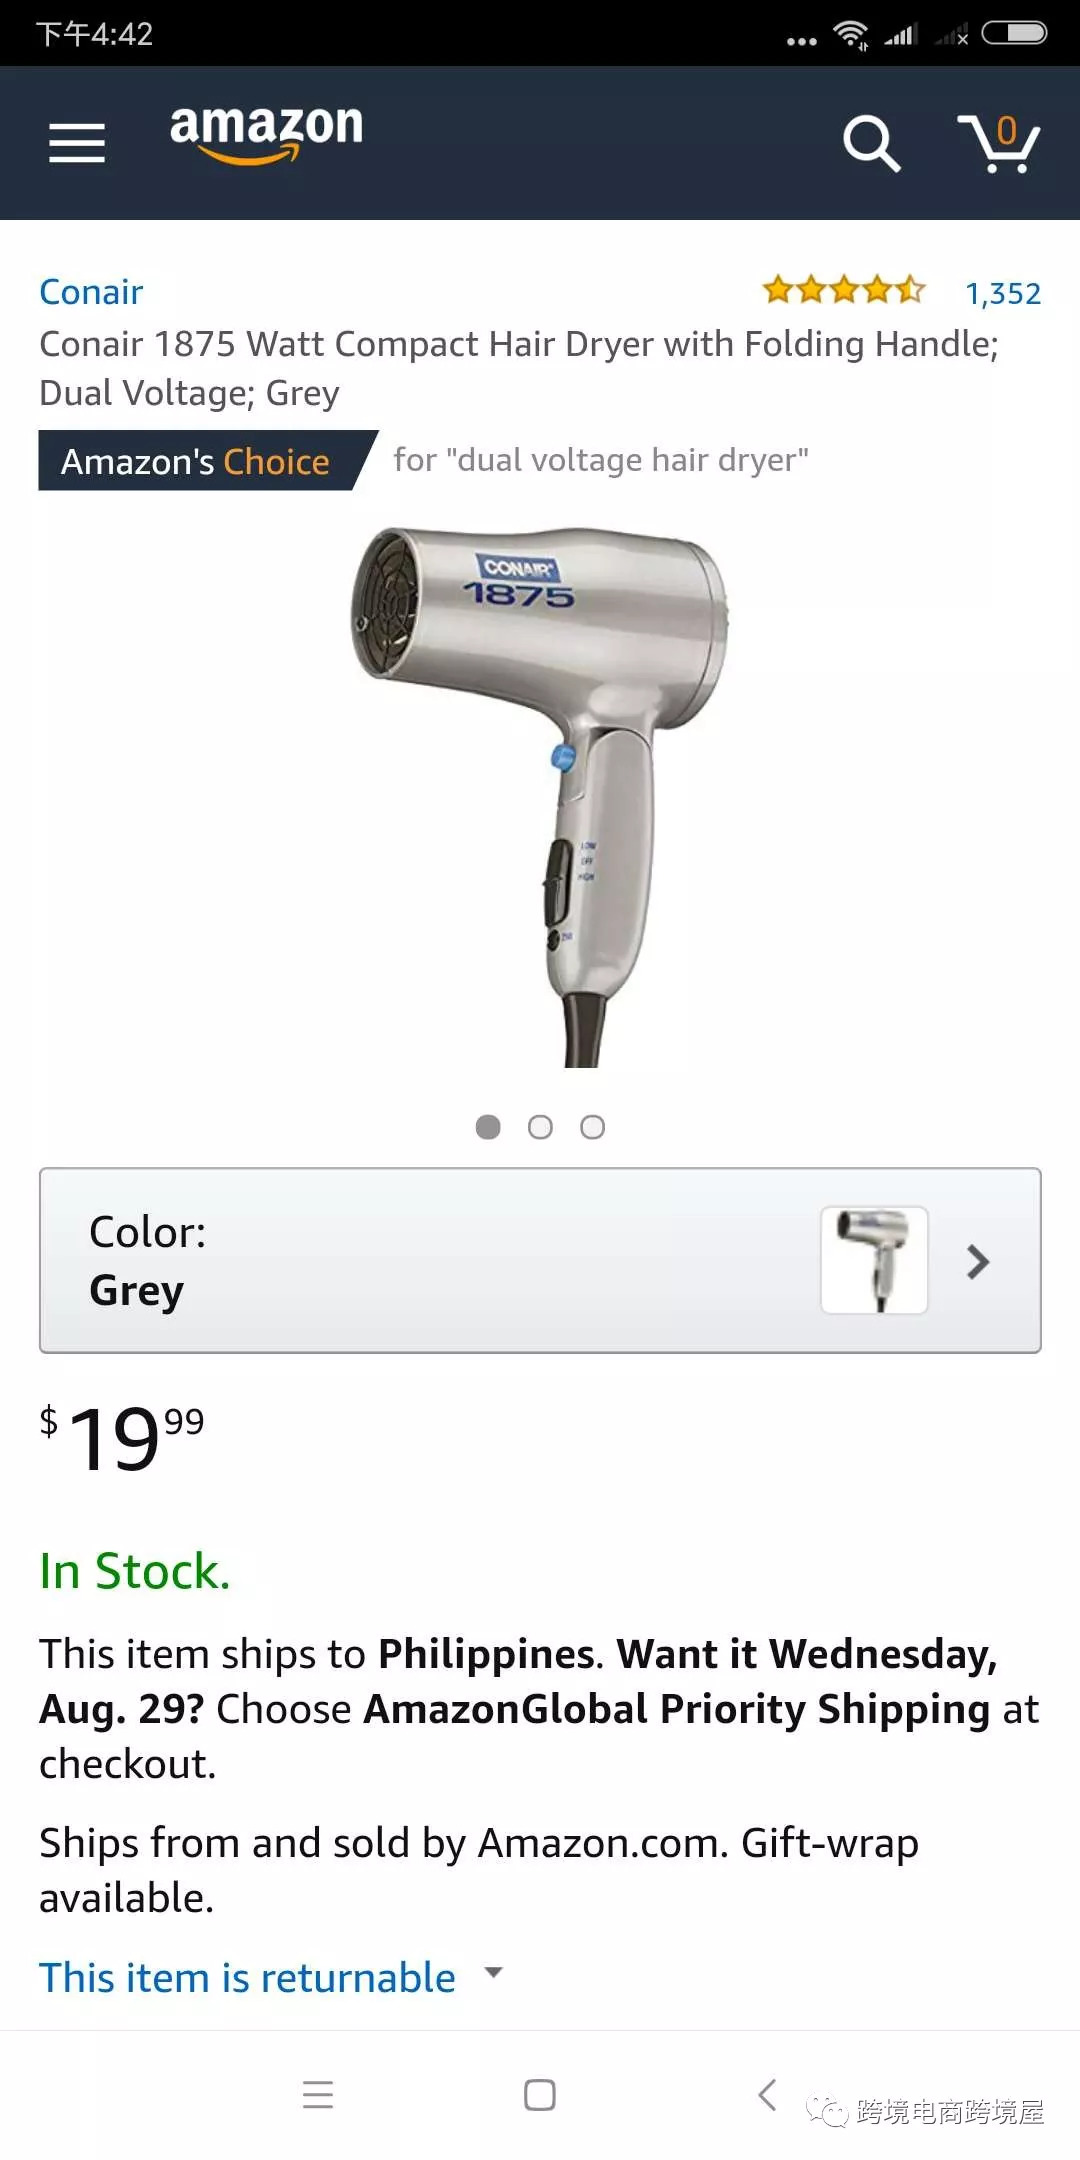Image resolution: width=1080 pixels, height=2160 pixels.
Task: Open 'This item is returnable' link
Action: tap(247, 1977)
